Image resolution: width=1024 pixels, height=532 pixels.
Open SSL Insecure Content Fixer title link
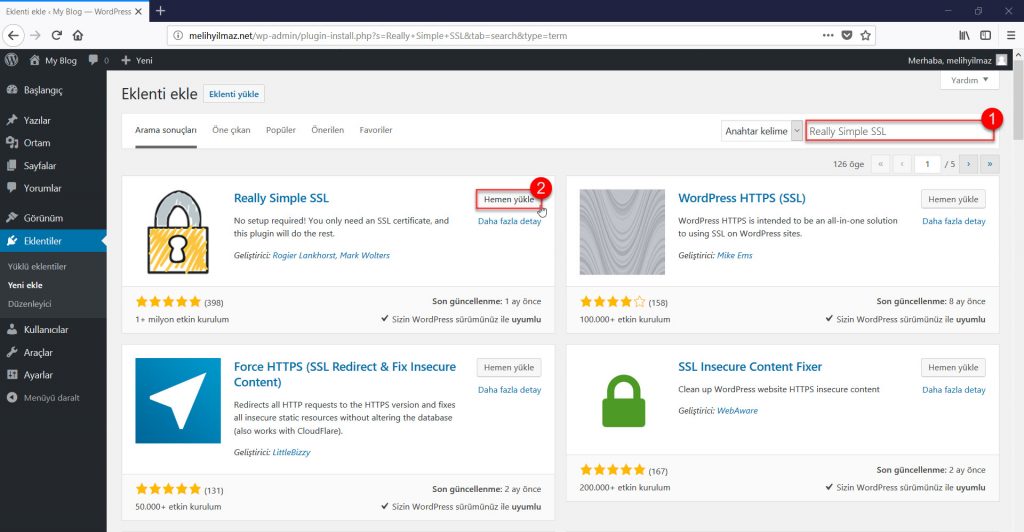[750, 367]
